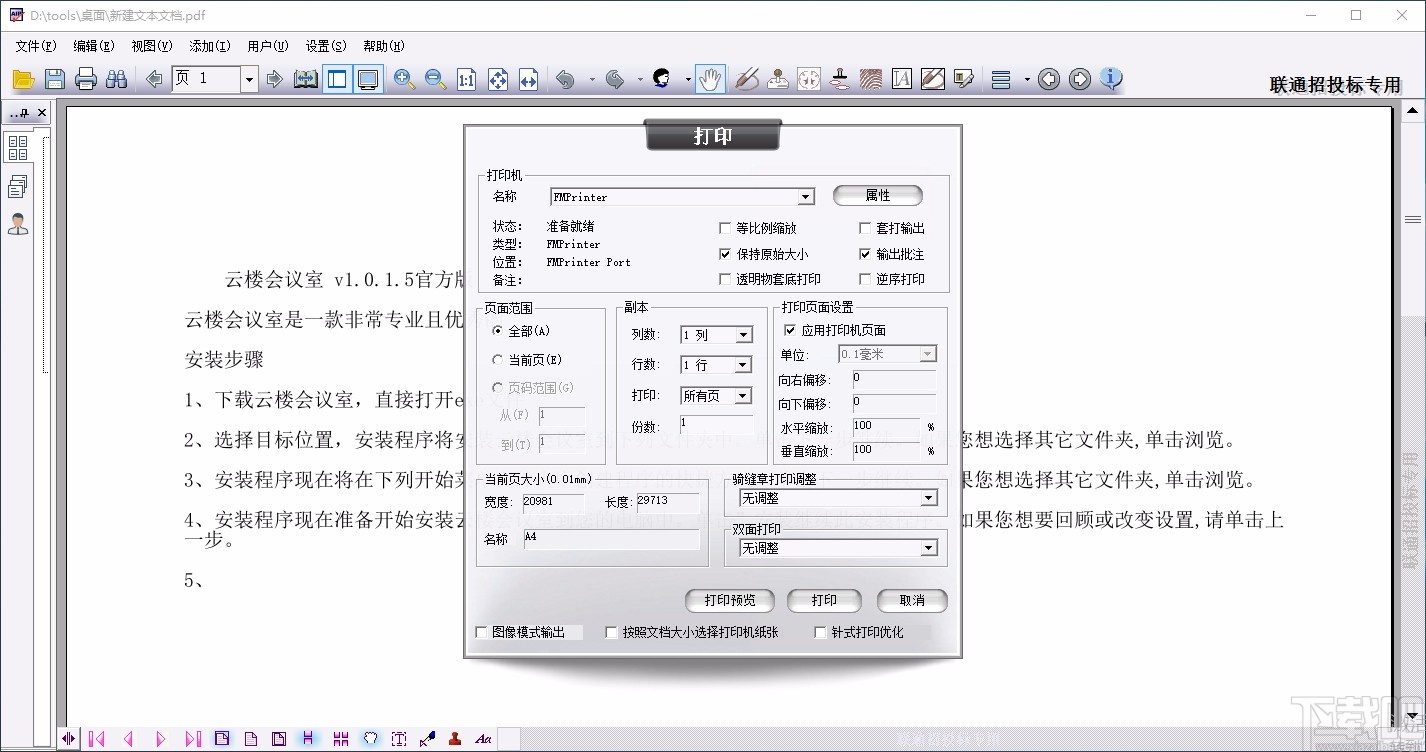The width and height of the screenshot is (1426, 752).
Task: Click the 打印预览 button
Action: tap(730, 600)
